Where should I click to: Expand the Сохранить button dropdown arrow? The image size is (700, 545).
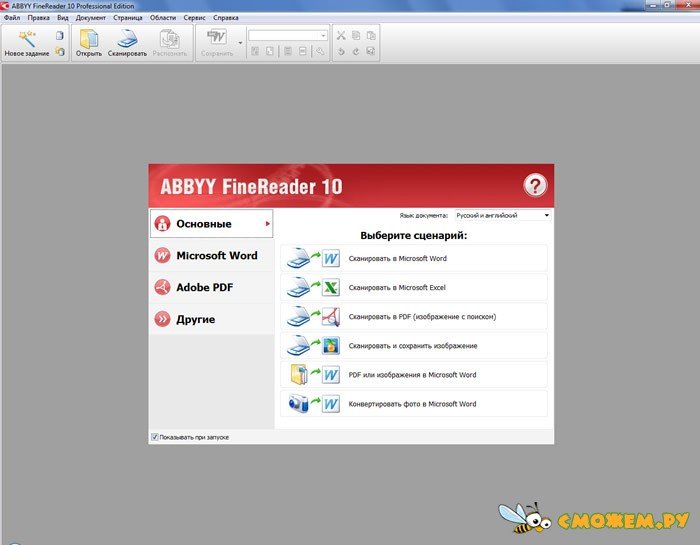[240, 43]
